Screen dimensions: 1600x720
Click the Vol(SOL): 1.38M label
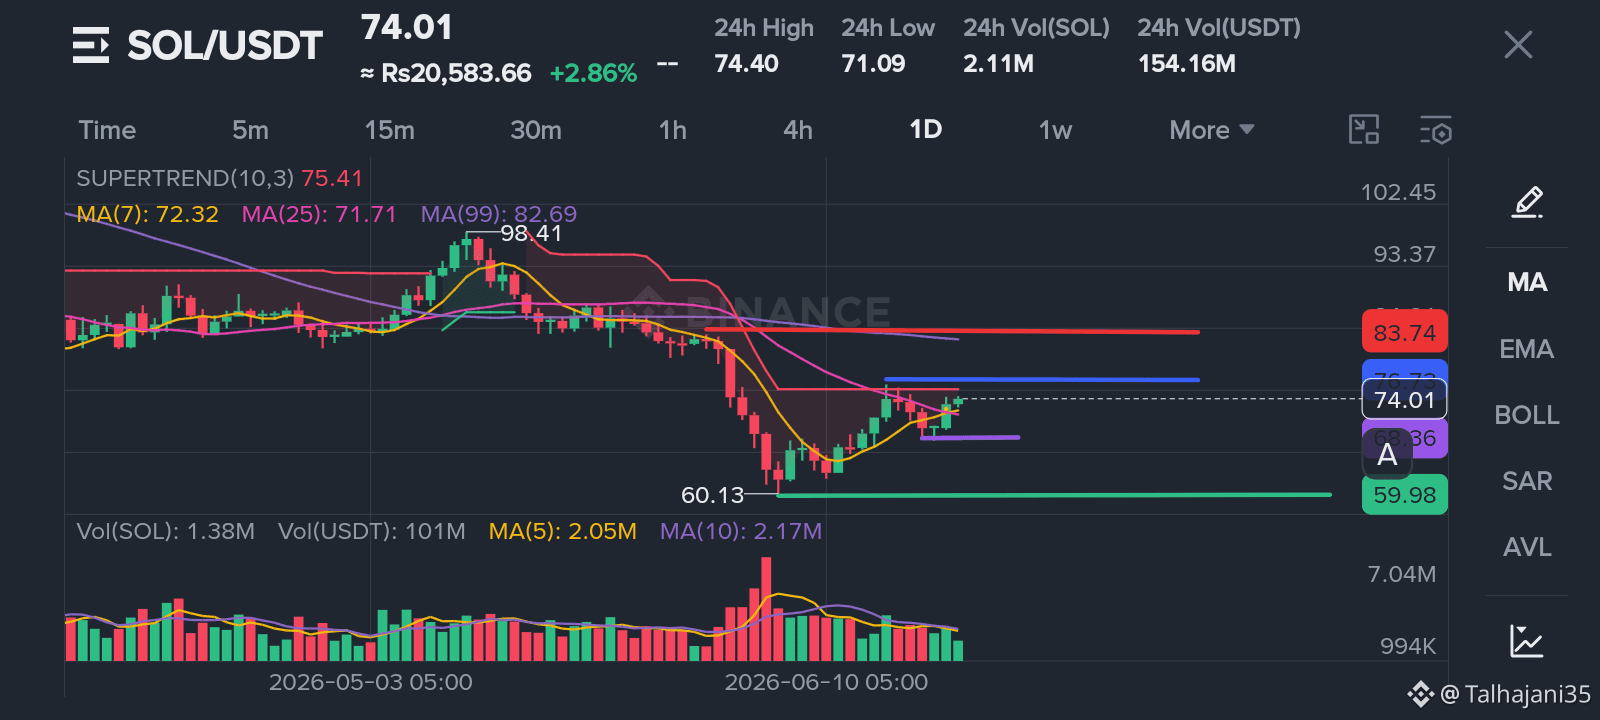coord(166,531)
